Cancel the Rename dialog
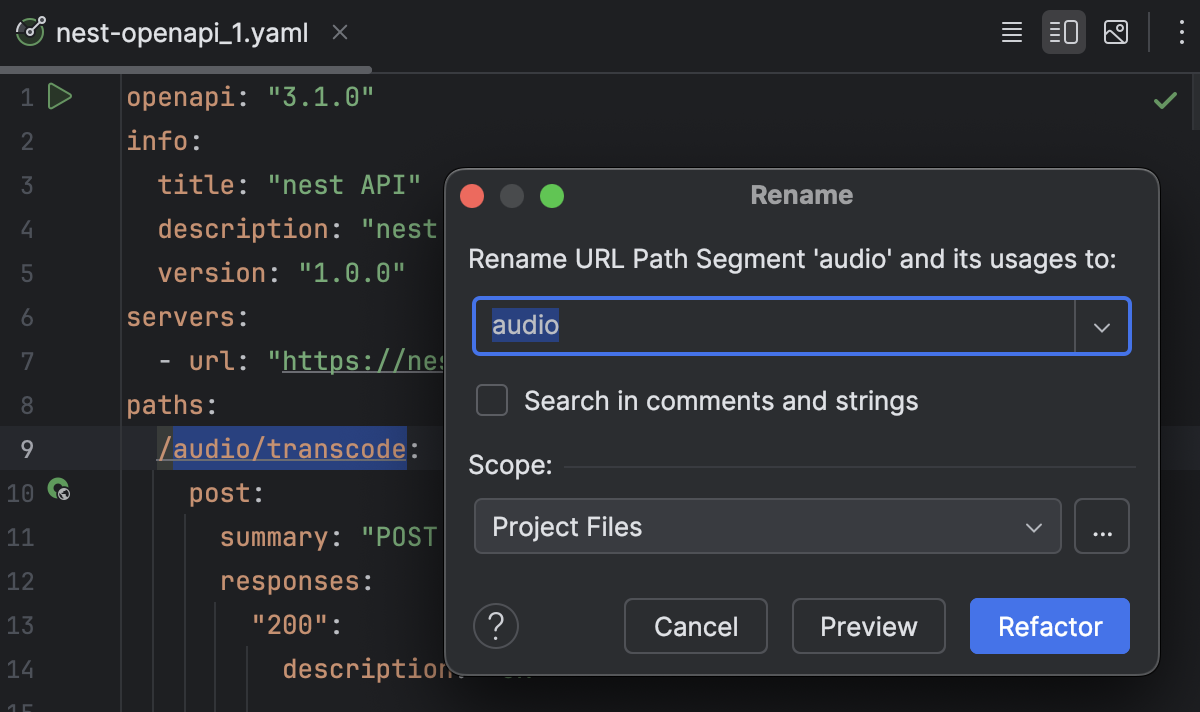Viewport: 1200px width, 712px height. [x=695, y=626]
